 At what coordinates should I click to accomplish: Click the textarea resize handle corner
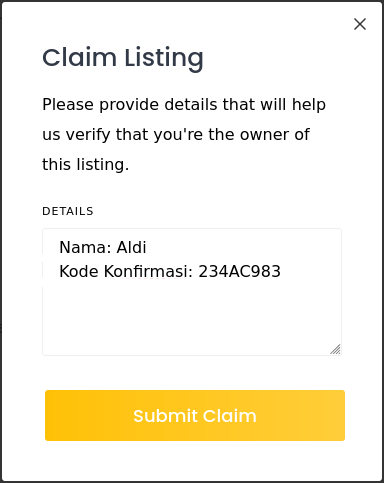click(x=335, y=349)
